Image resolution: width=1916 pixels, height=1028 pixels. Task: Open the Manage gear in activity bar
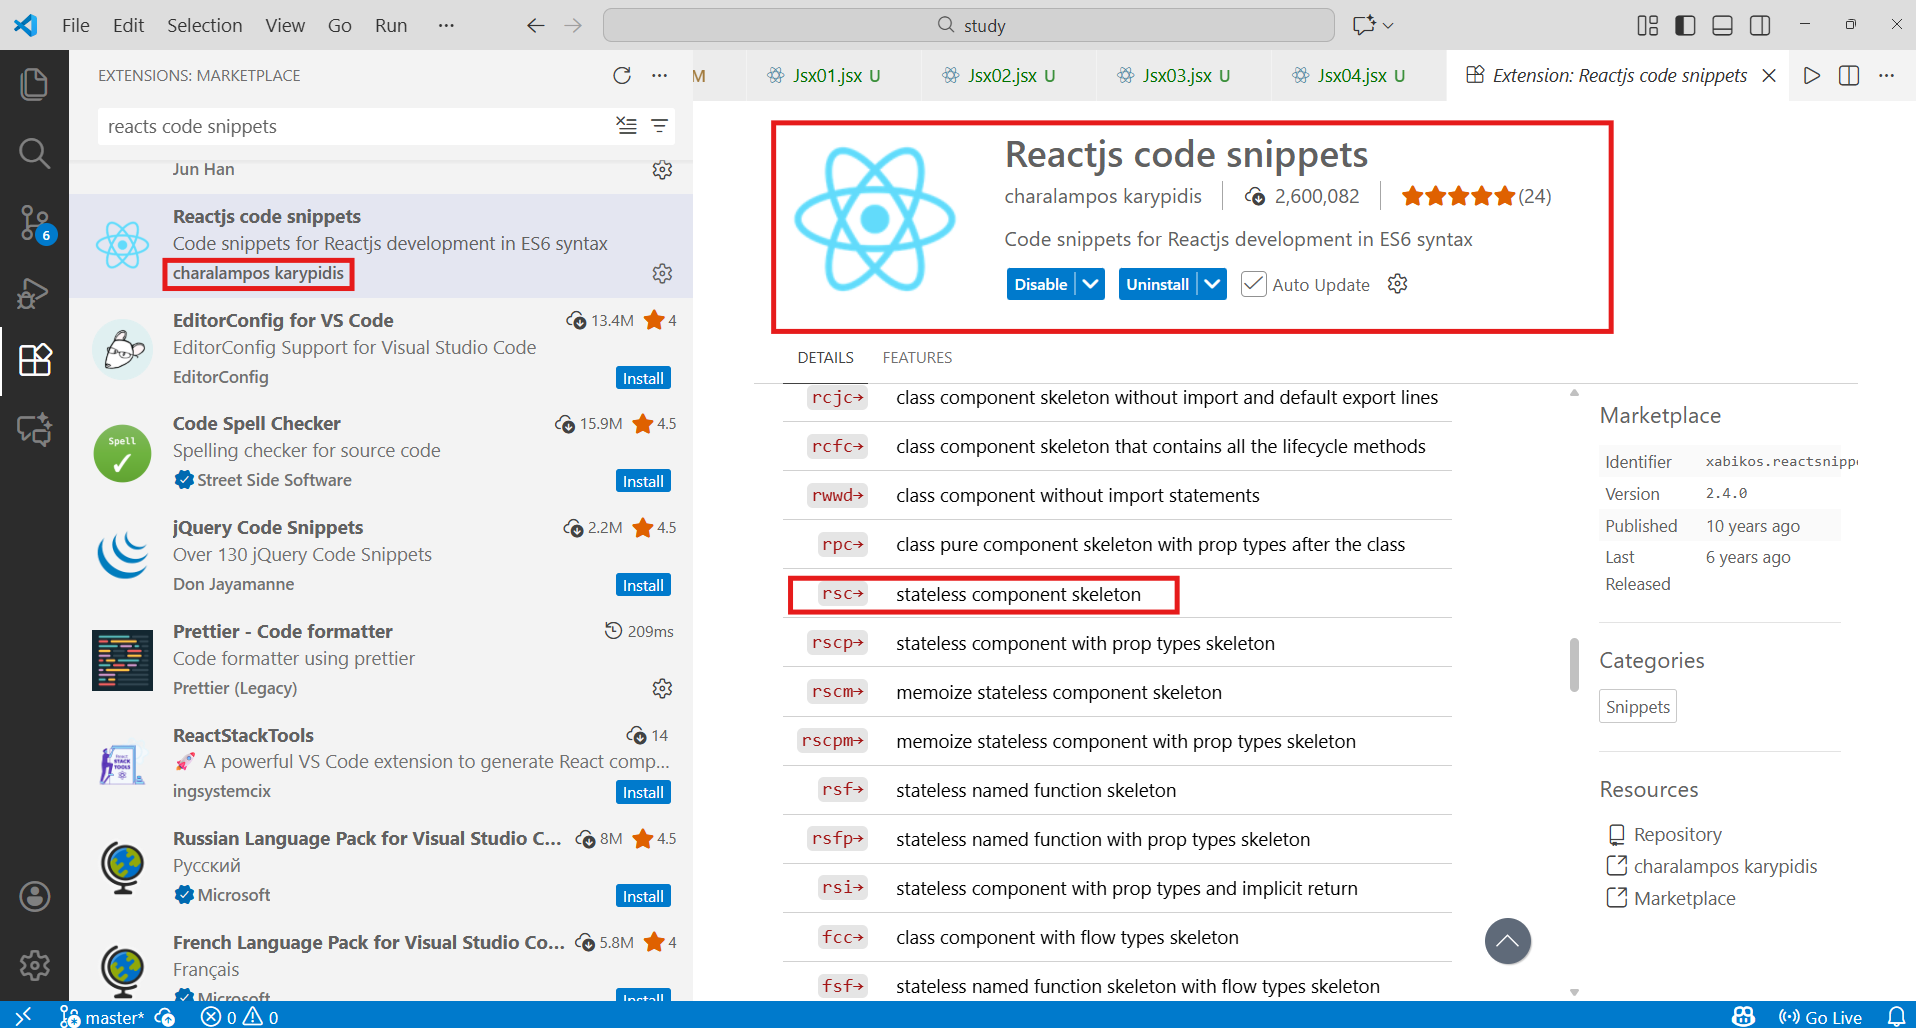click(x=34, y=966)
